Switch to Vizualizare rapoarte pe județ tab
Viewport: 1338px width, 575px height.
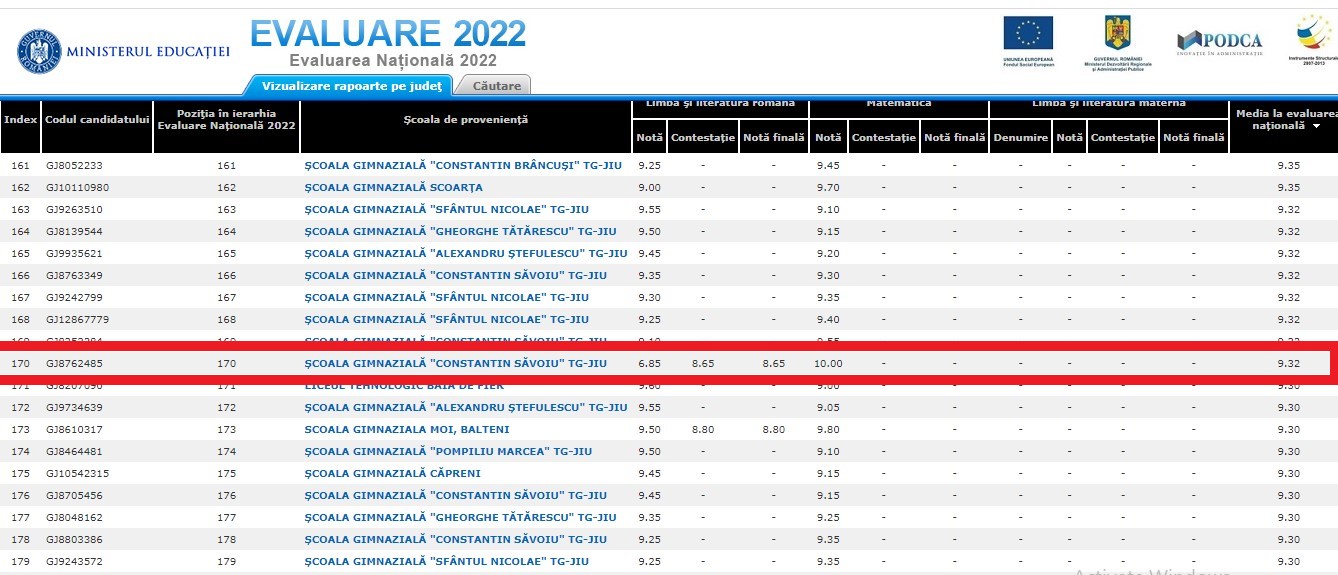tap(350, 86)
